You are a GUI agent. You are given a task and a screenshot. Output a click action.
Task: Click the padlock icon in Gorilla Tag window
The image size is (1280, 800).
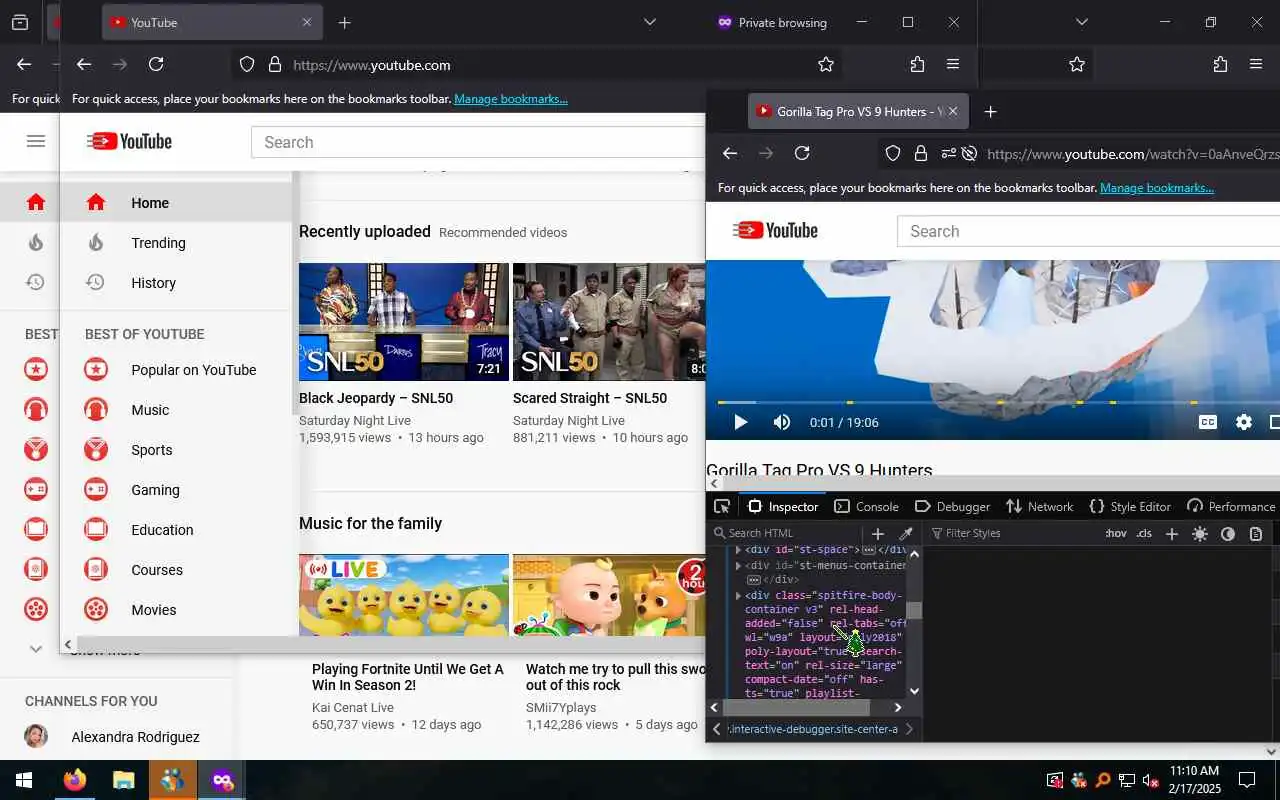921,153
